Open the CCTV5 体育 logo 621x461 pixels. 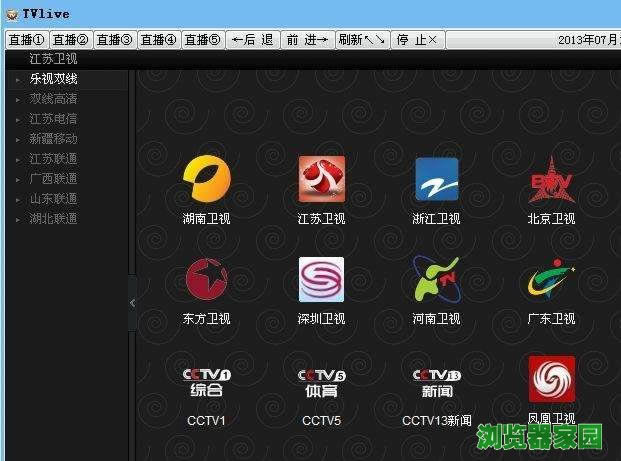pyautogui.click(x=322, y=383)
